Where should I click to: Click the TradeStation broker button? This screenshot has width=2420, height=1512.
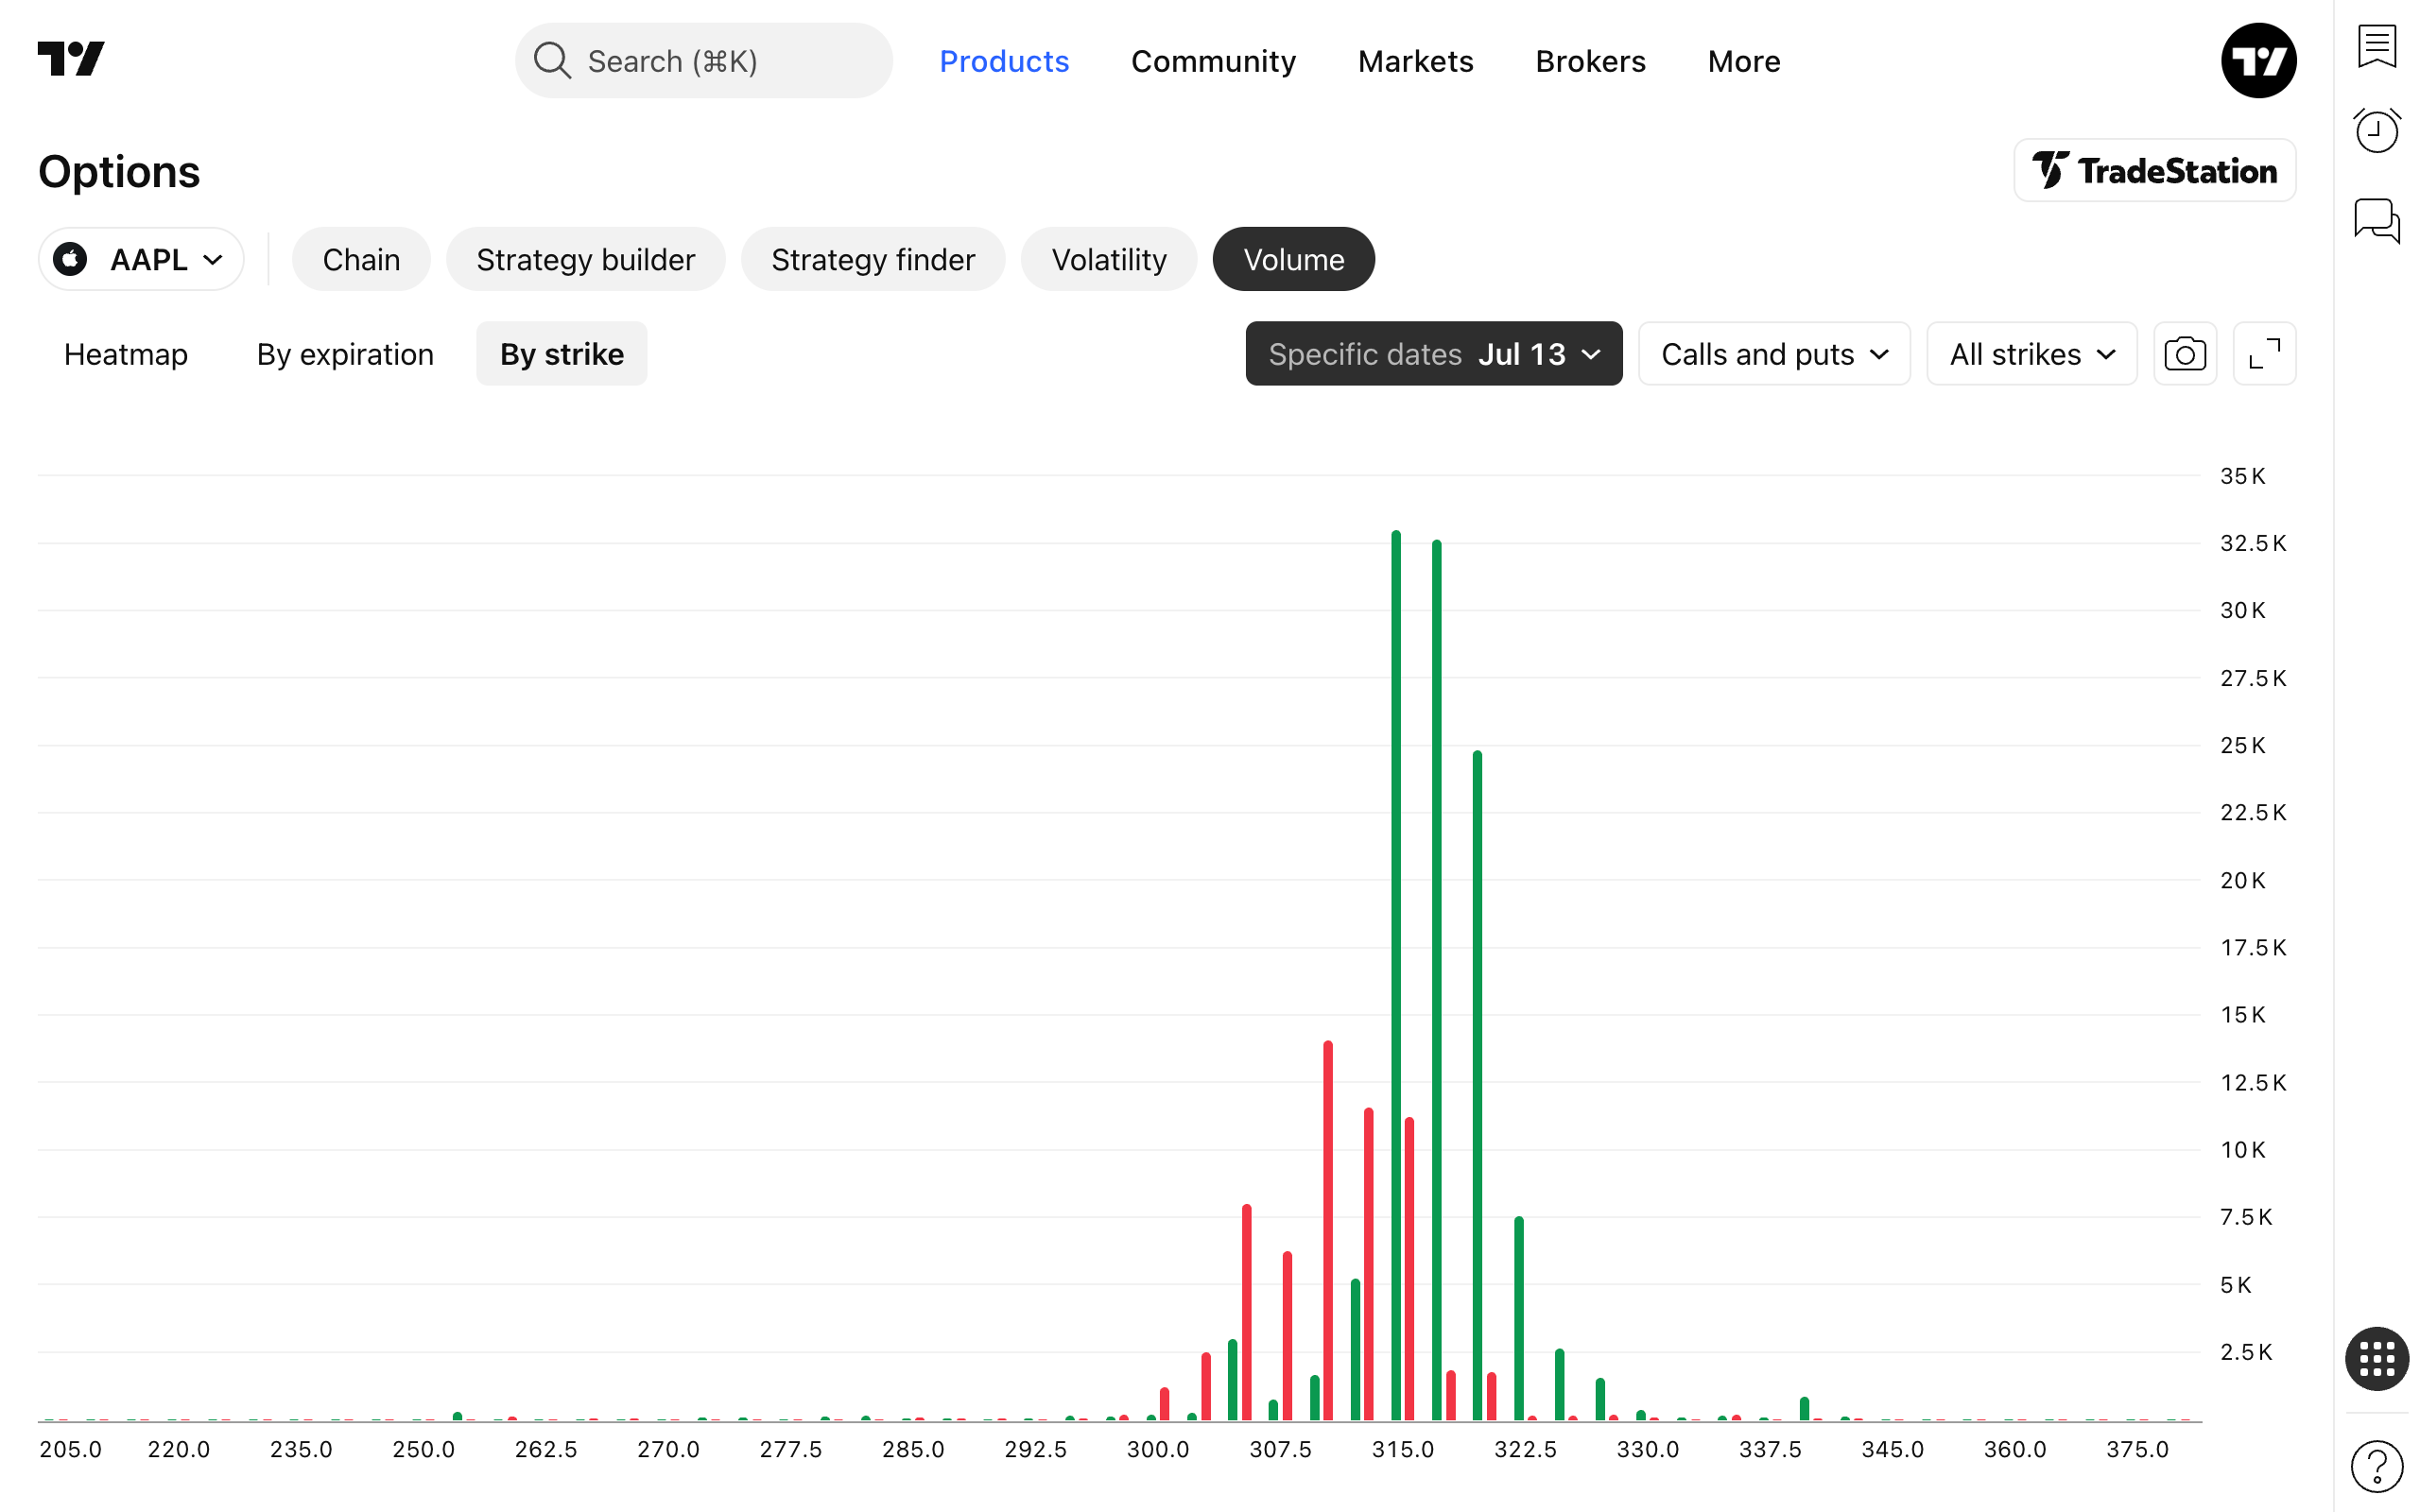[x=2154, y=170]
